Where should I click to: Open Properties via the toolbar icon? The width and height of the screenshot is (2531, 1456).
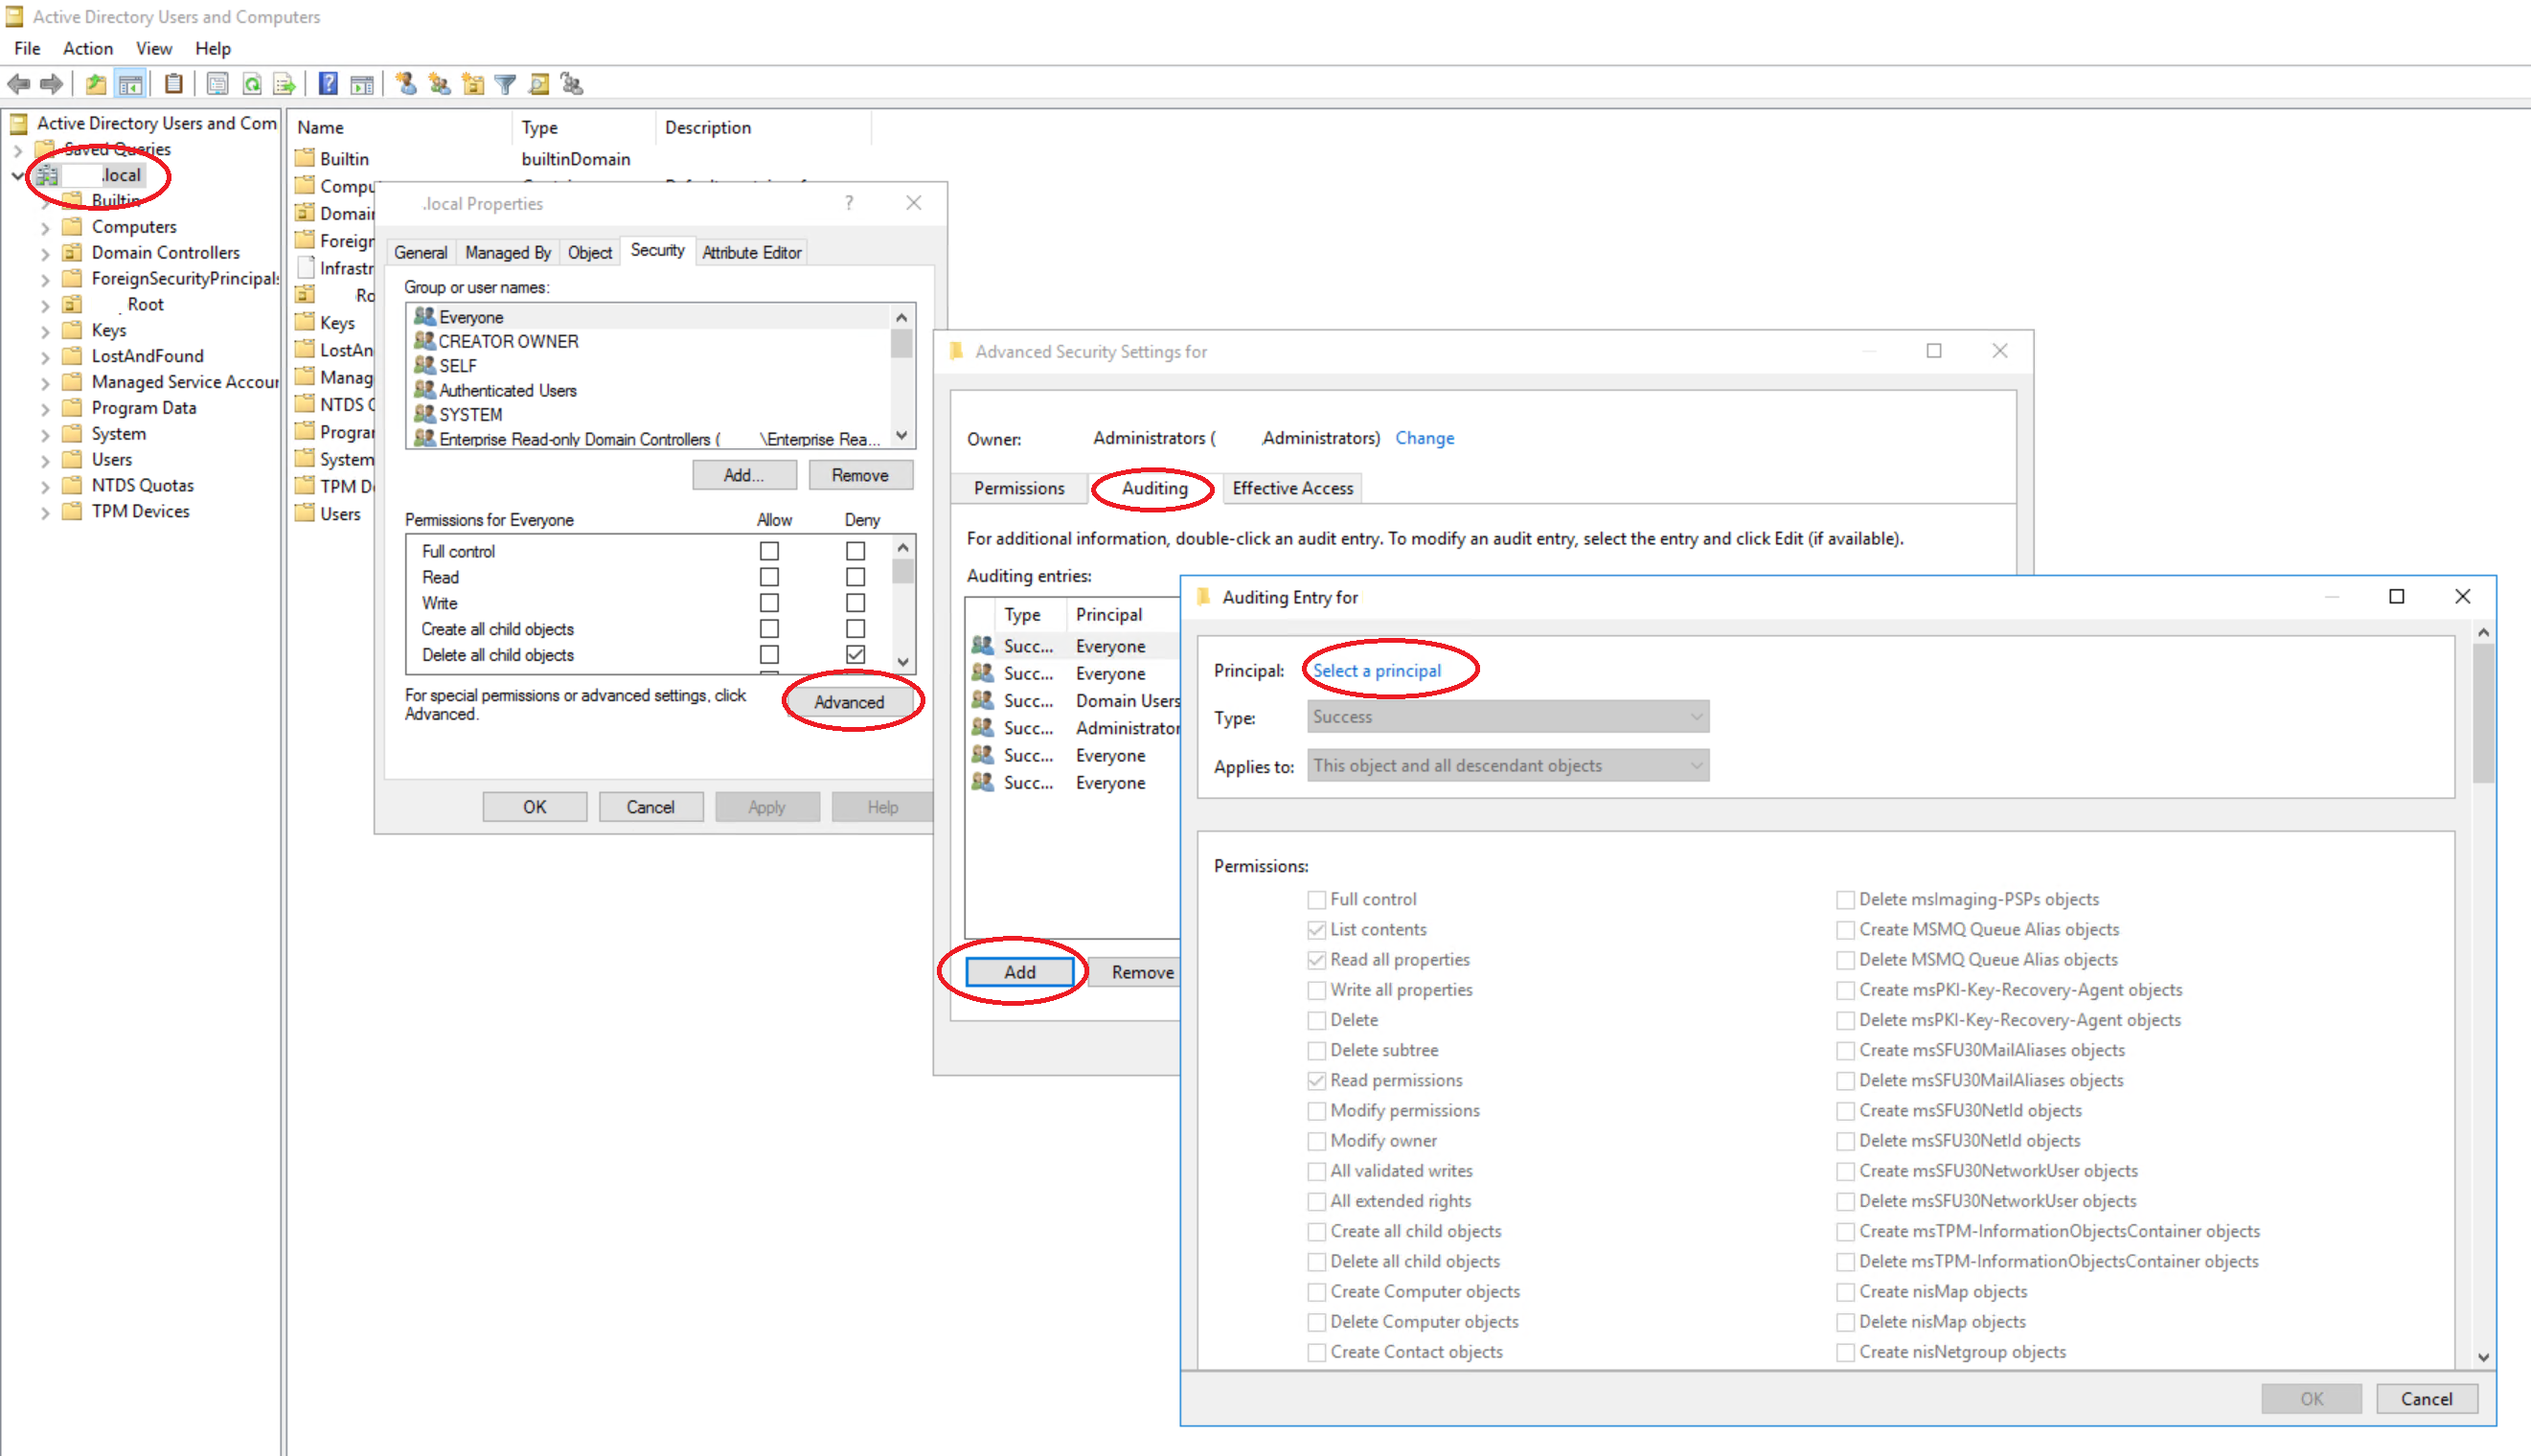(x=217, y=84)
